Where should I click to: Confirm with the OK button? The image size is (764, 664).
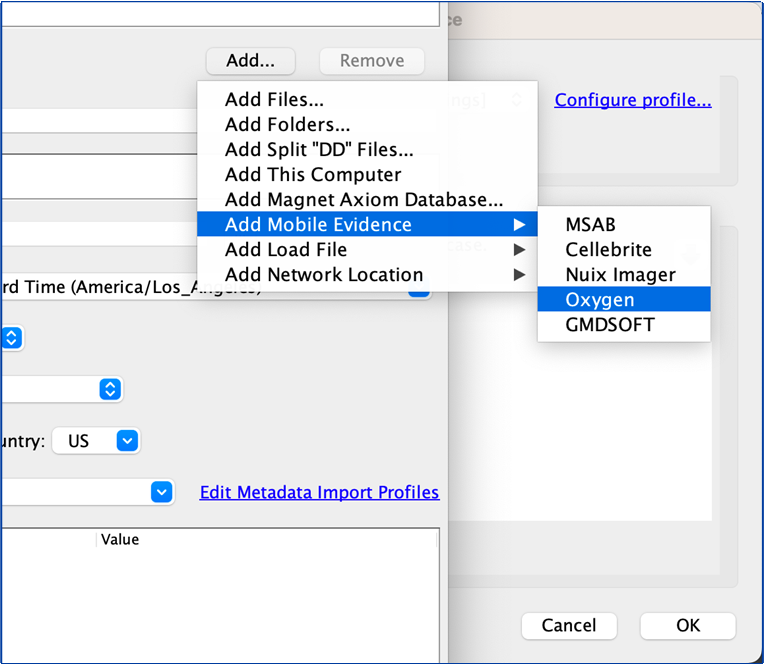point(688,626)
